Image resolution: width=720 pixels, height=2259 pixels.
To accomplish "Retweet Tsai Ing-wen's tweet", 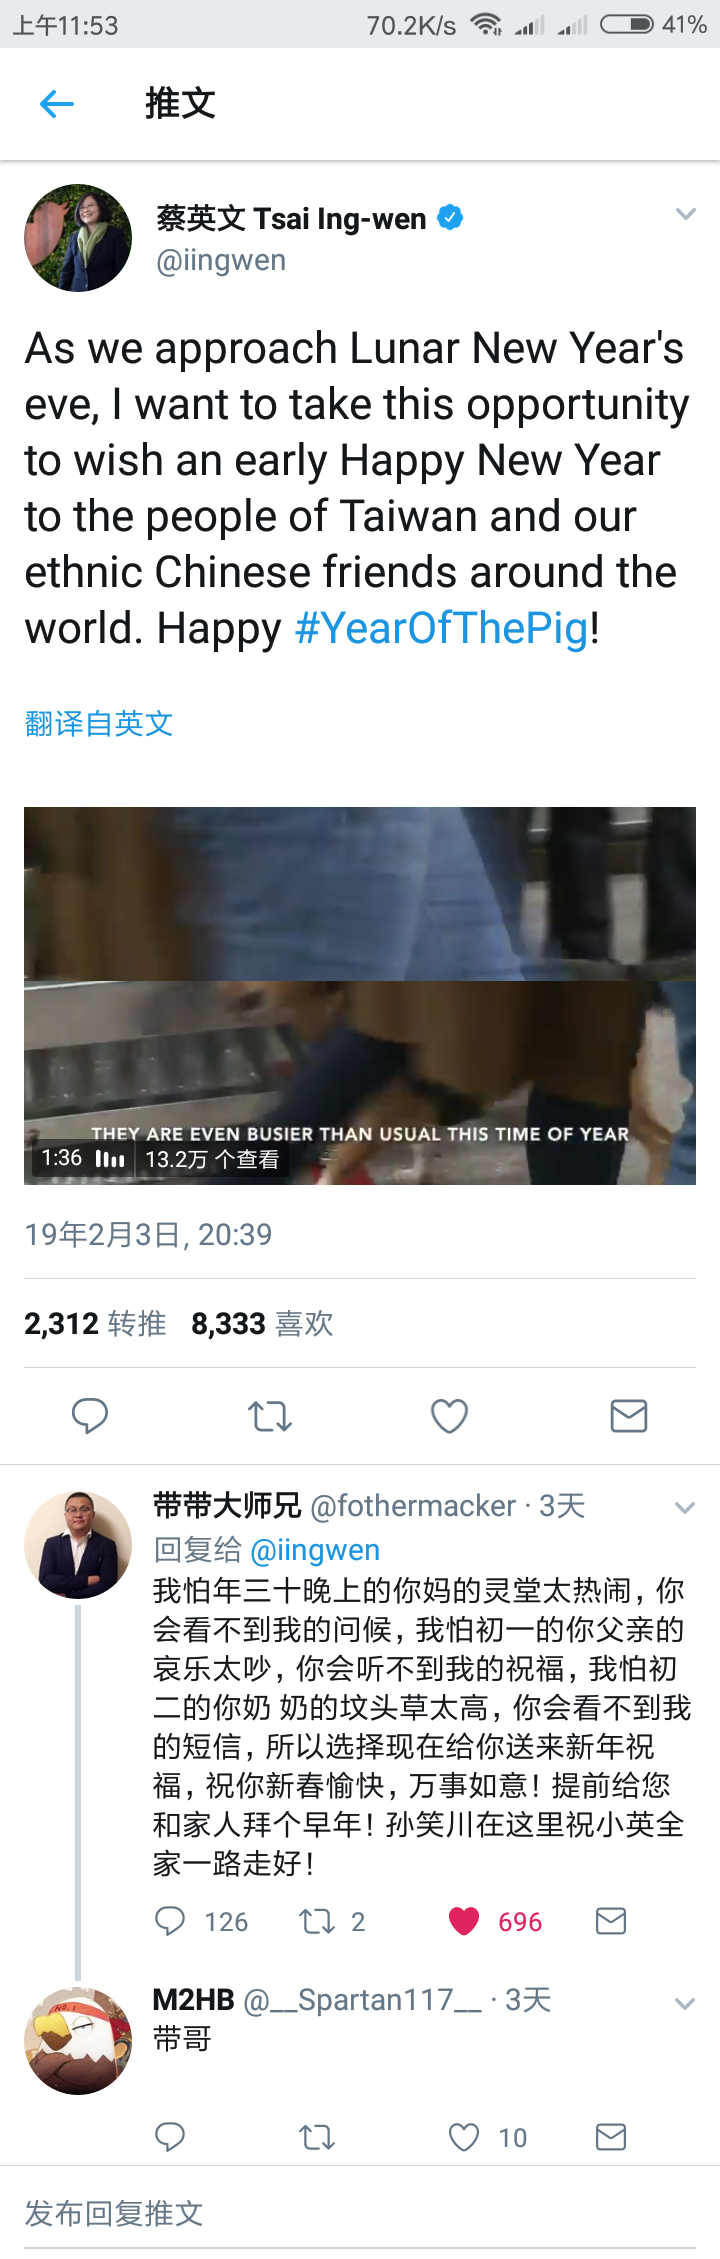I will tap(270, 1416).
